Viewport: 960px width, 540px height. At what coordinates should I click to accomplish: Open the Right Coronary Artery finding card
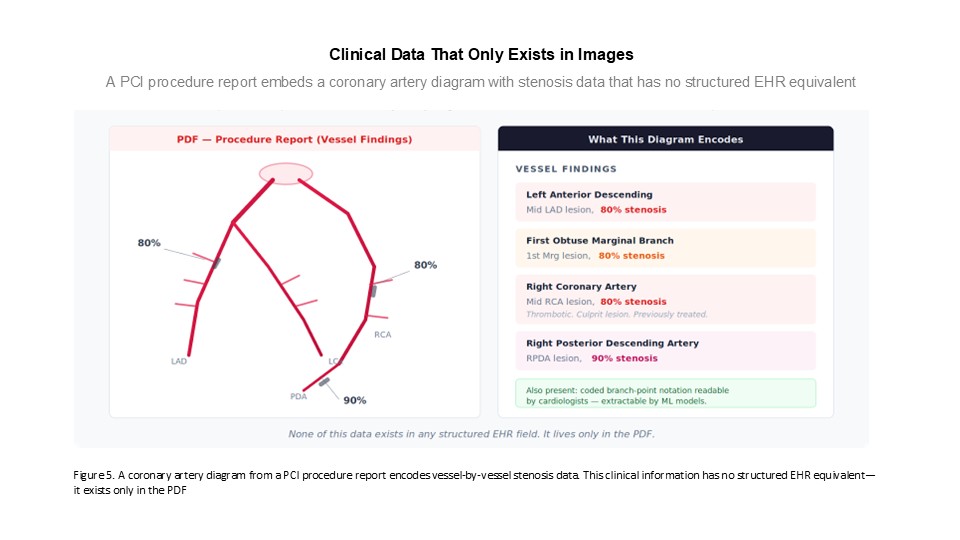tap(665, 299)
